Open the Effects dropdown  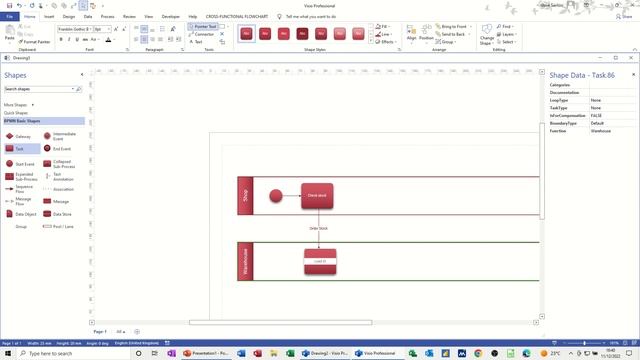coord(386,42)
